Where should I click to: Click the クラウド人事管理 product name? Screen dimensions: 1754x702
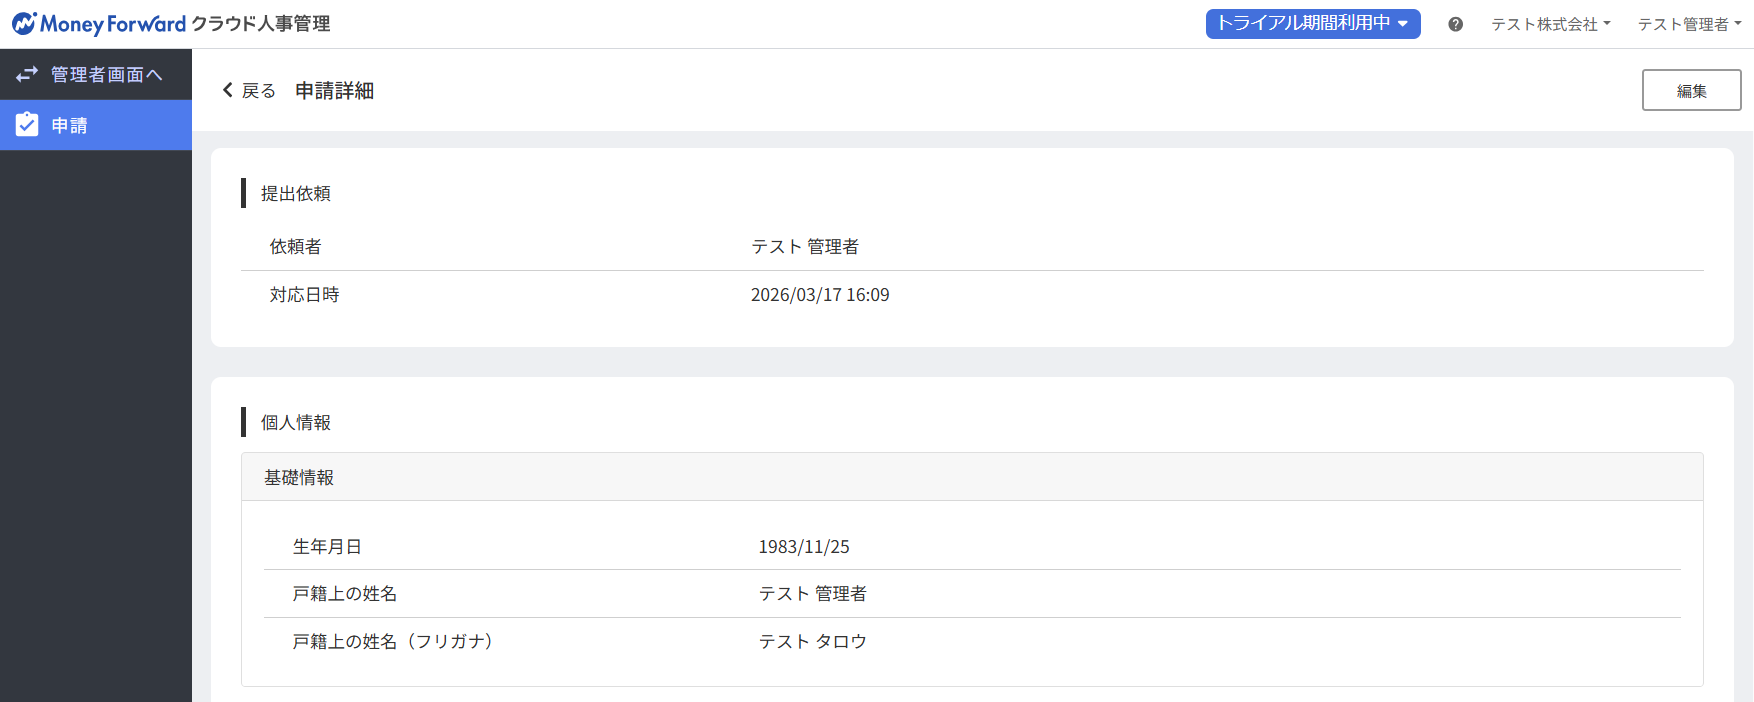(x=260, y=24)
